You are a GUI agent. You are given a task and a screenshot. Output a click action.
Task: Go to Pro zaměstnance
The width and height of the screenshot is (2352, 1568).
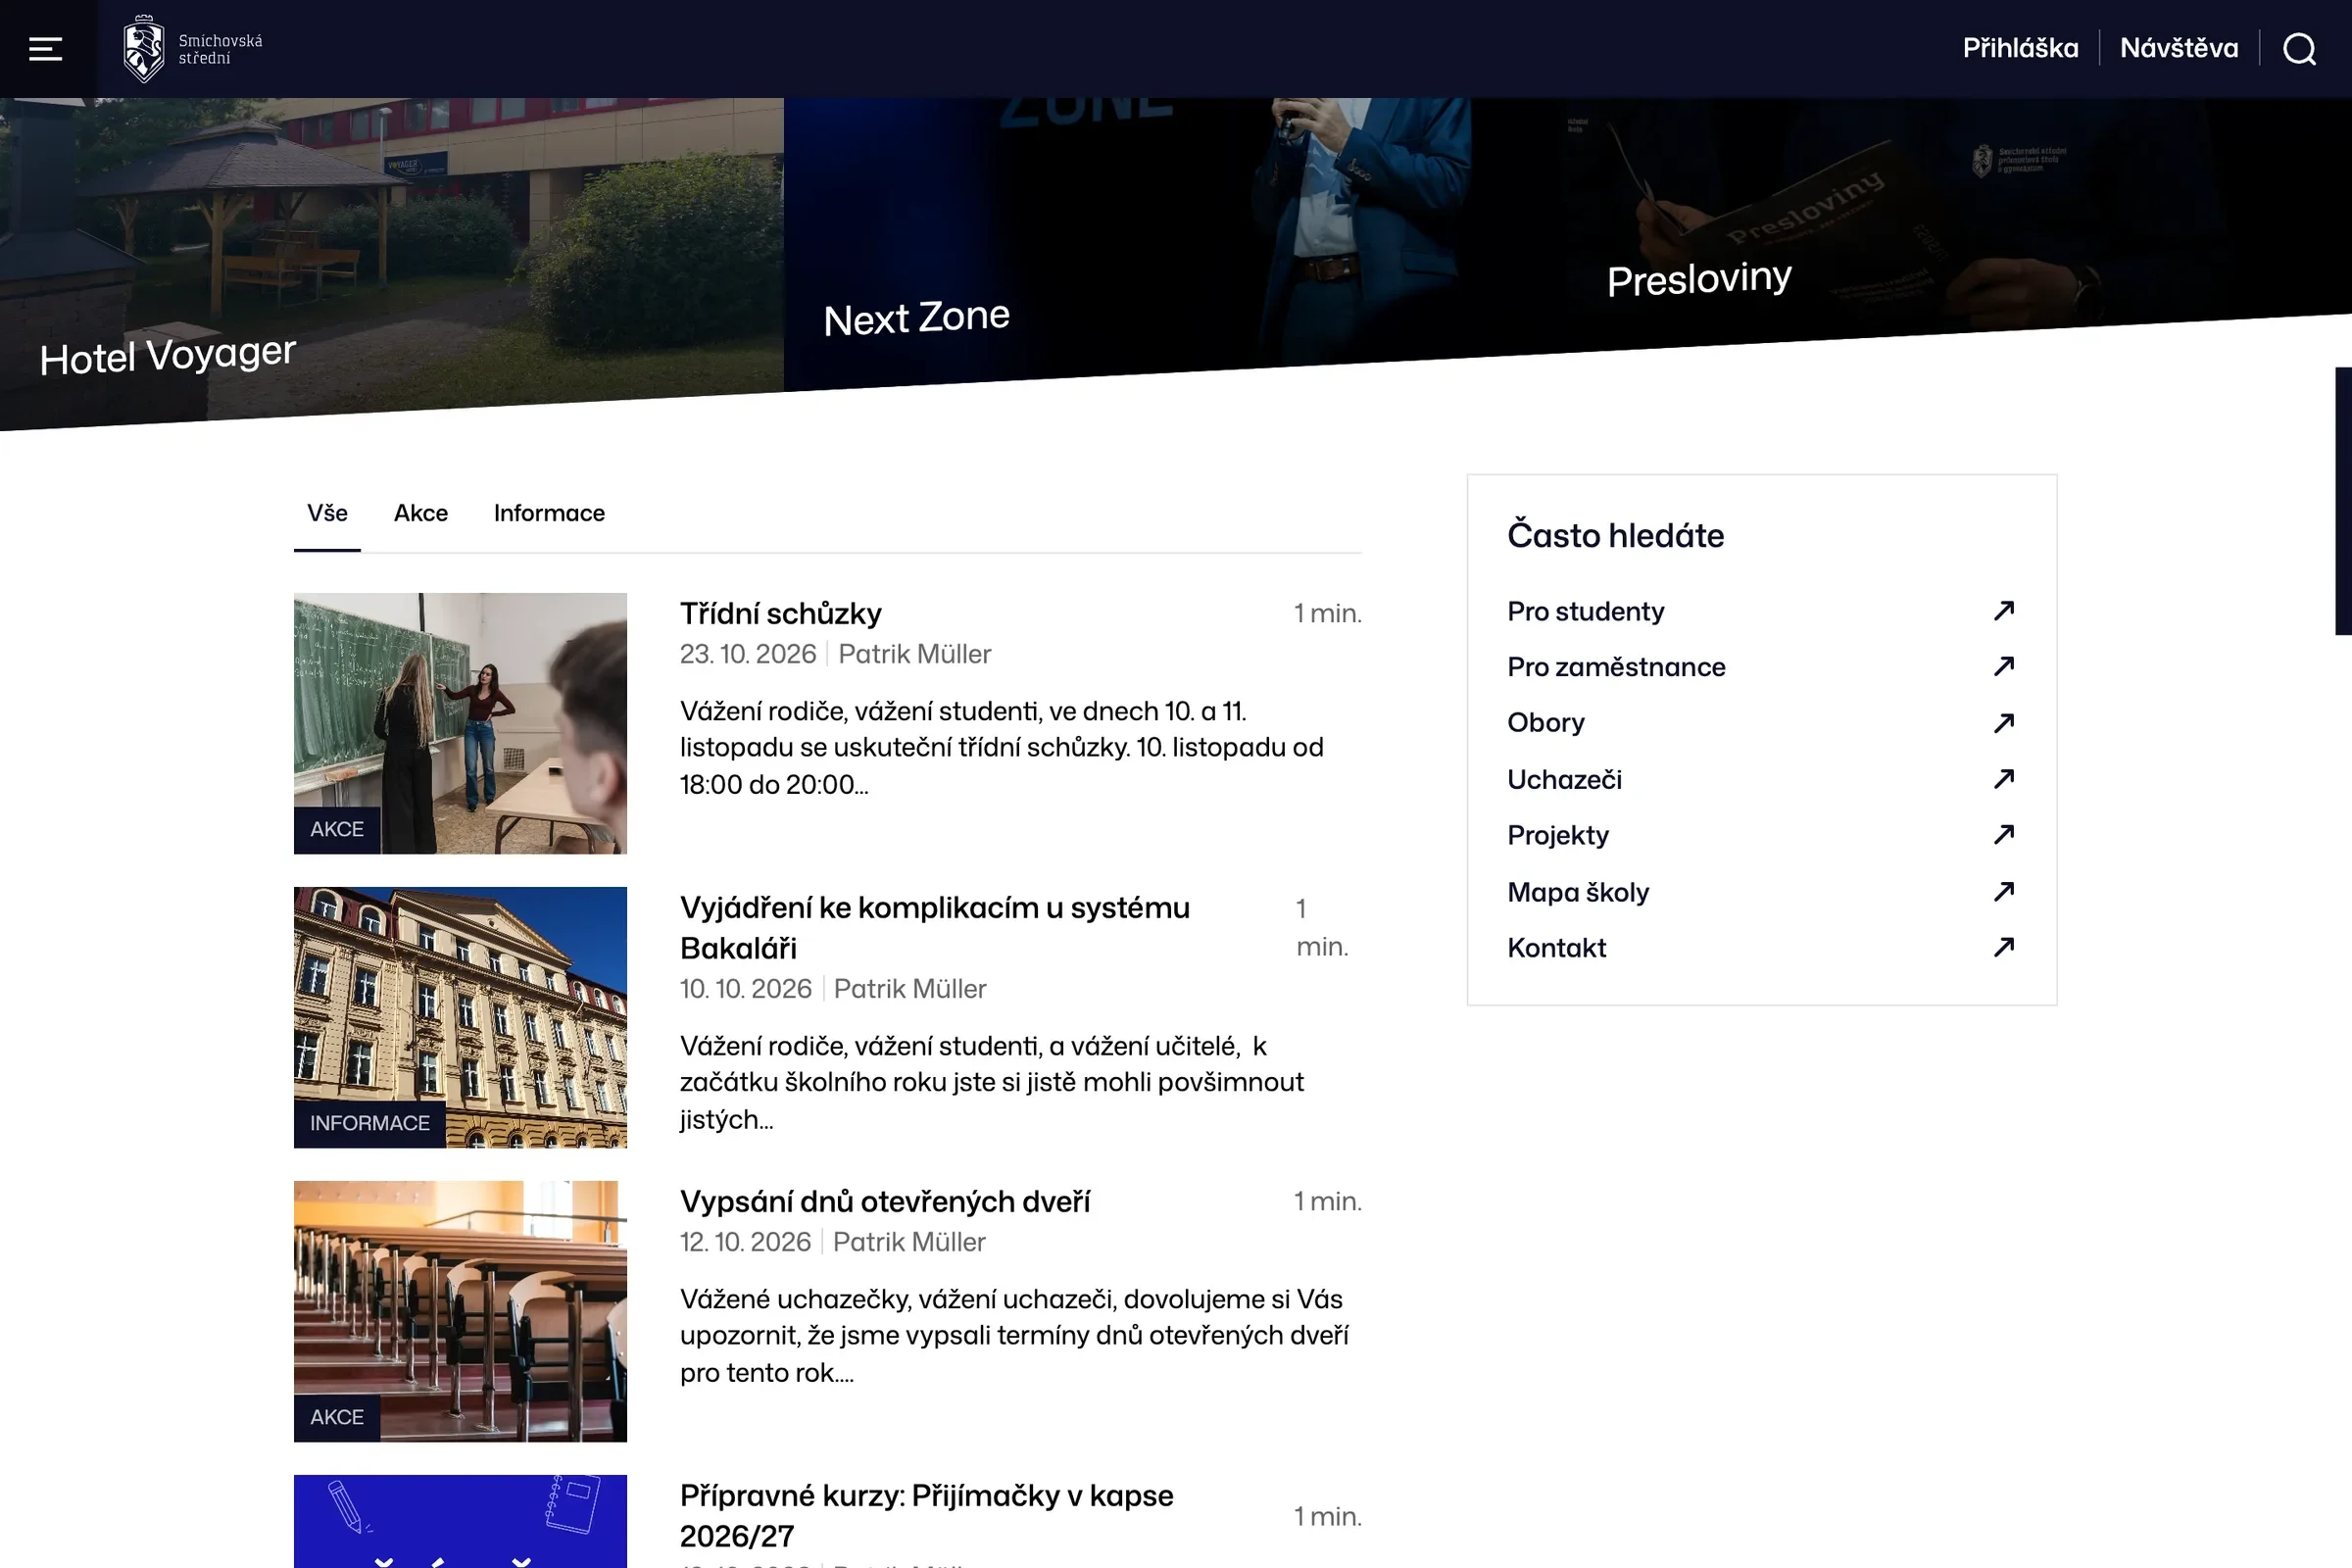pyautogui.click(x=1616, y=667)
